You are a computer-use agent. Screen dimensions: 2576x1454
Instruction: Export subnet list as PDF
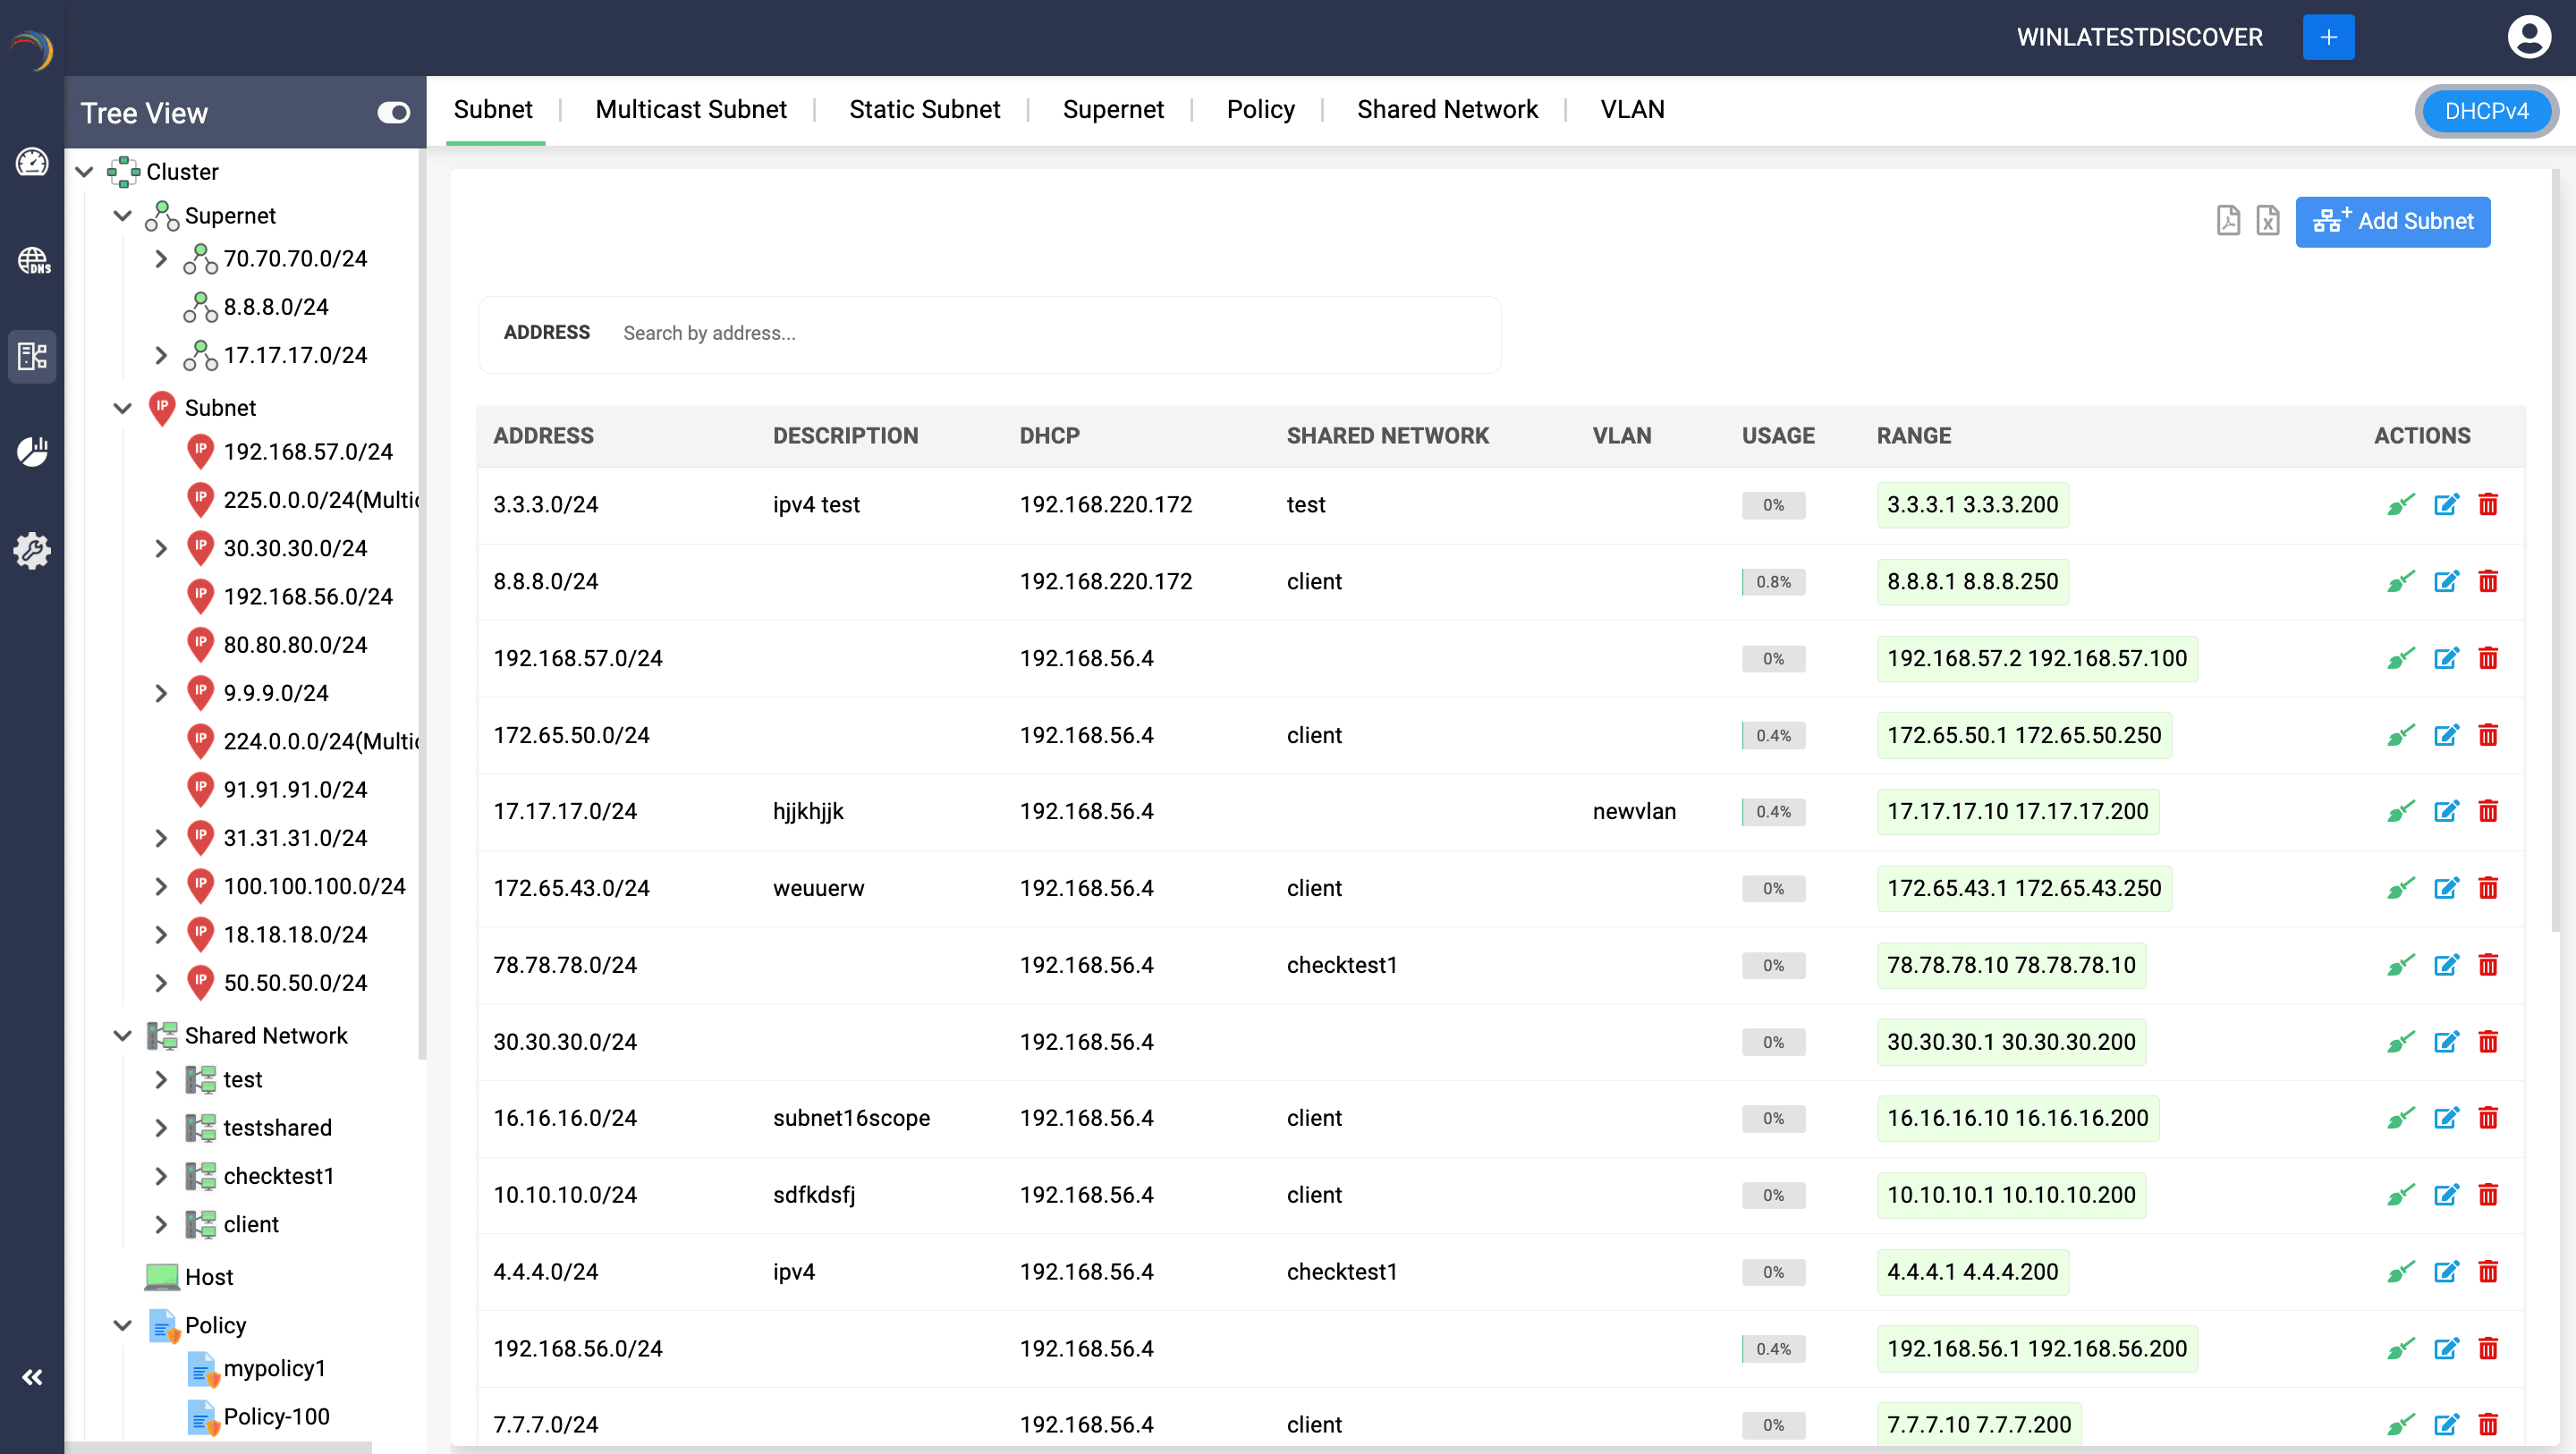(2228, 220)
